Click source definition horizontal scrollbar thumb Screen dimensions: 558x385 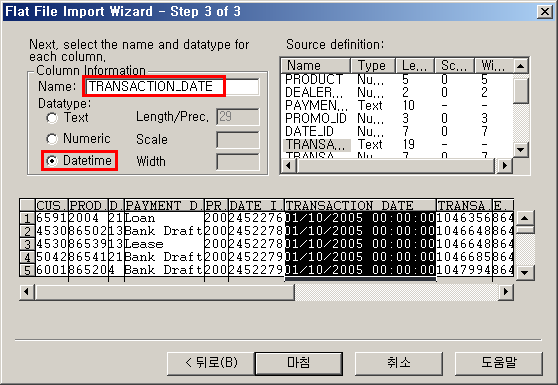tap(396, 165)
